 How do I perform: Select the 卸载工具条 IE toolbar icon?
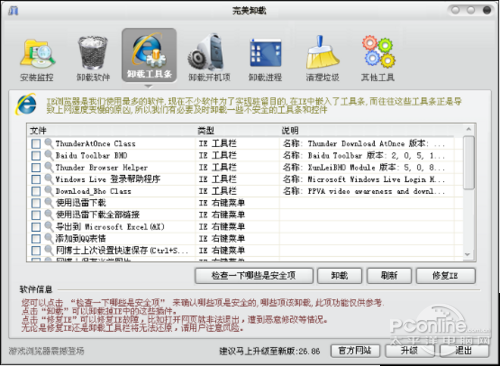(149, 55)
